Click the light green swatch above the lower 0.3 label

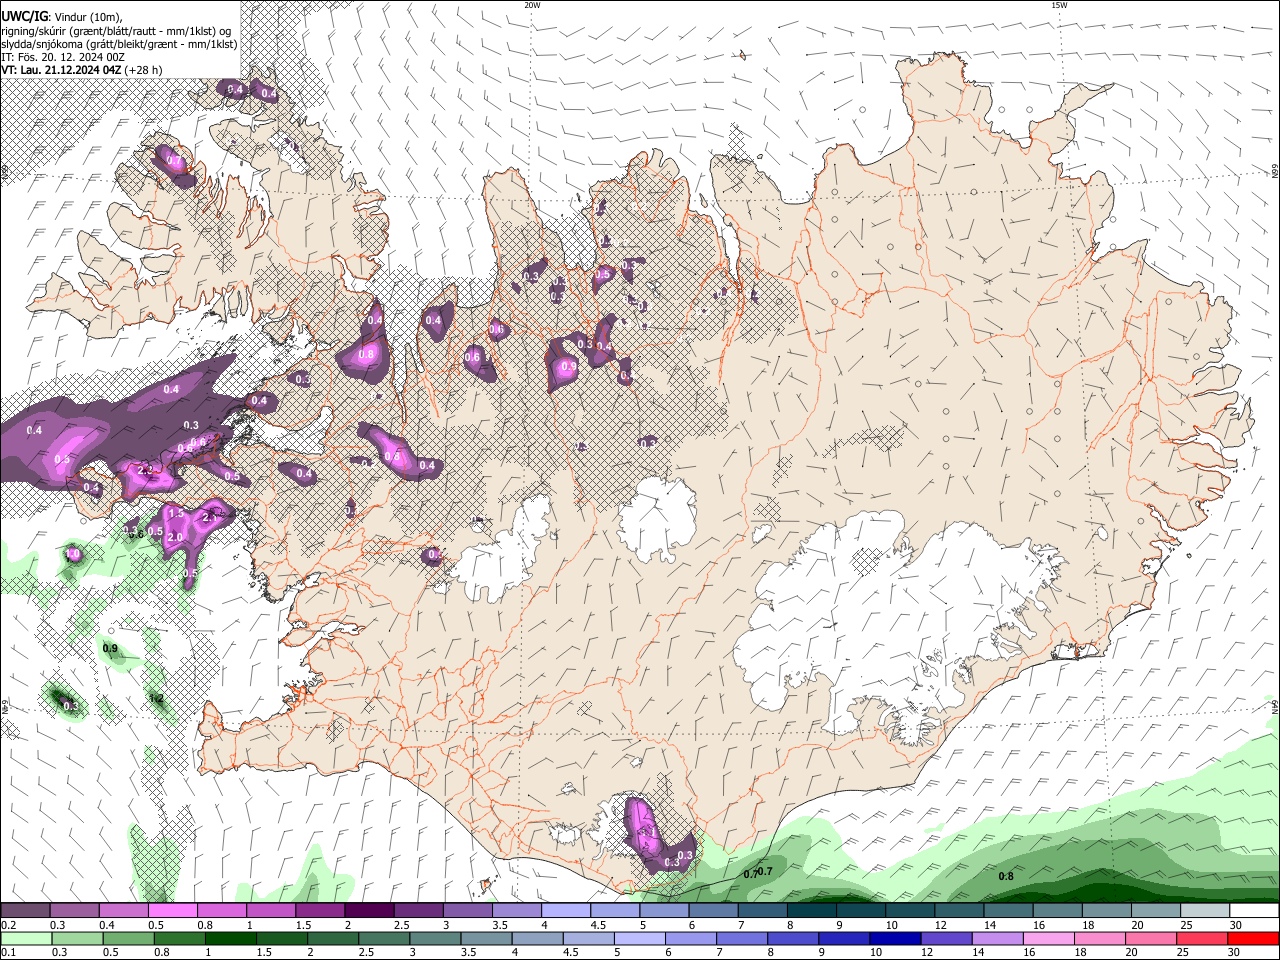[x=76, y=939]
